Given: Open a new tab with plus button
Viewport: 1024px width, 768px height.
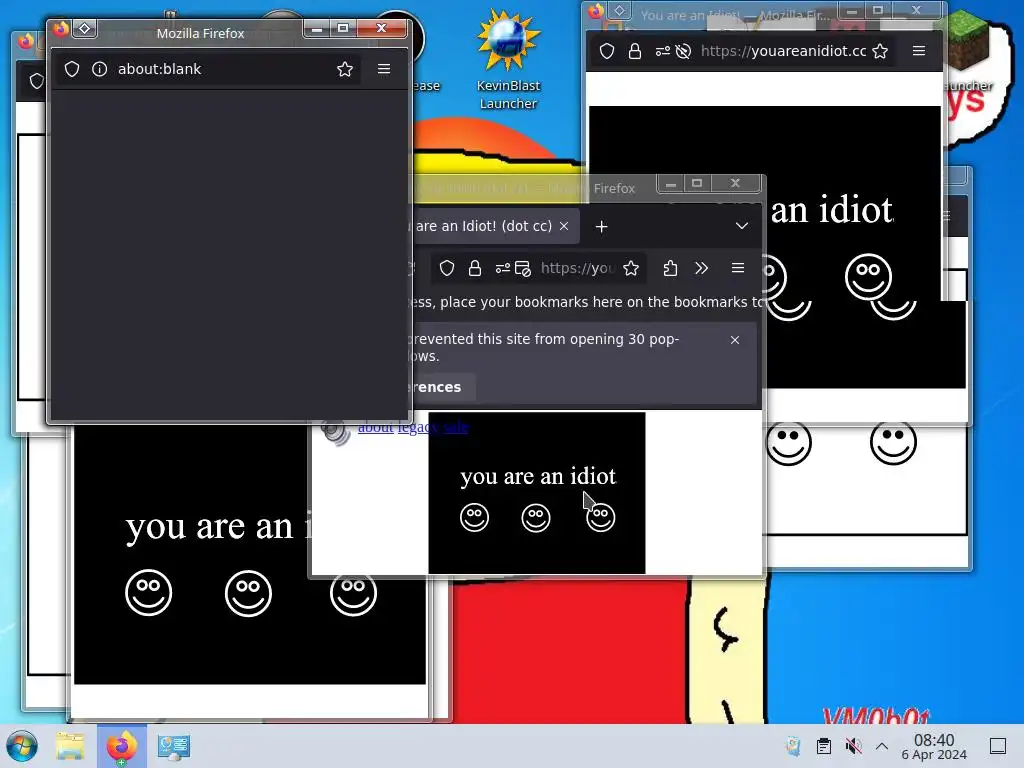Looking at the screenshot, I should pos(601,227).
